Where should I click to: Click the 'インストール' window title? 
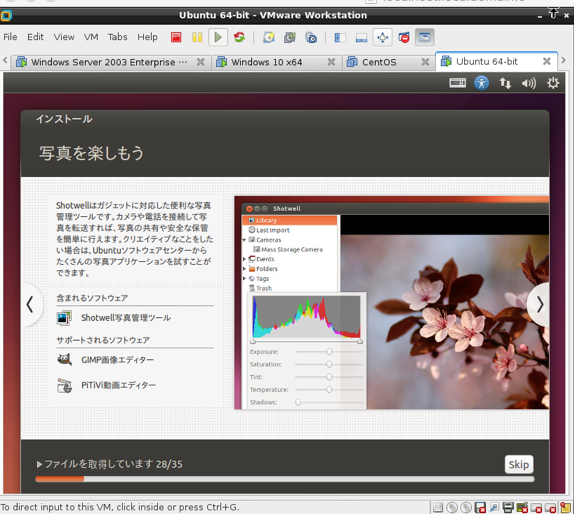[64, 119]
